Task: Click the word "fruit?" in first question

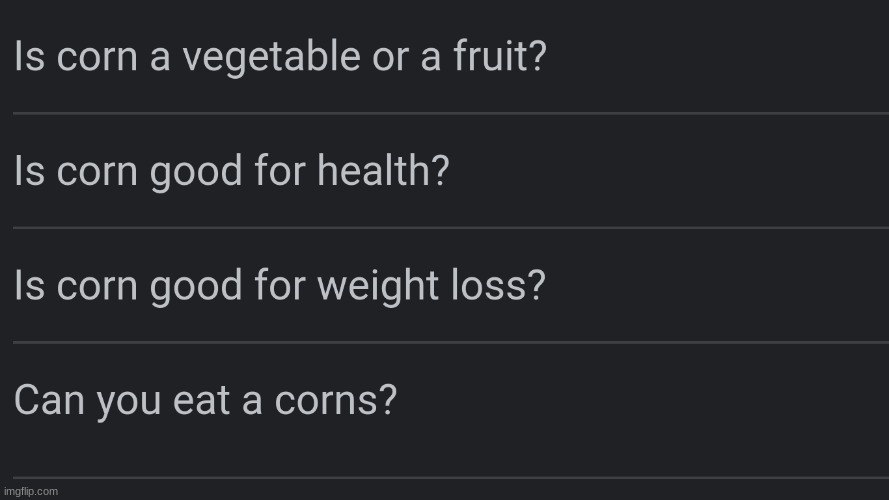Action: pos(500,56)
